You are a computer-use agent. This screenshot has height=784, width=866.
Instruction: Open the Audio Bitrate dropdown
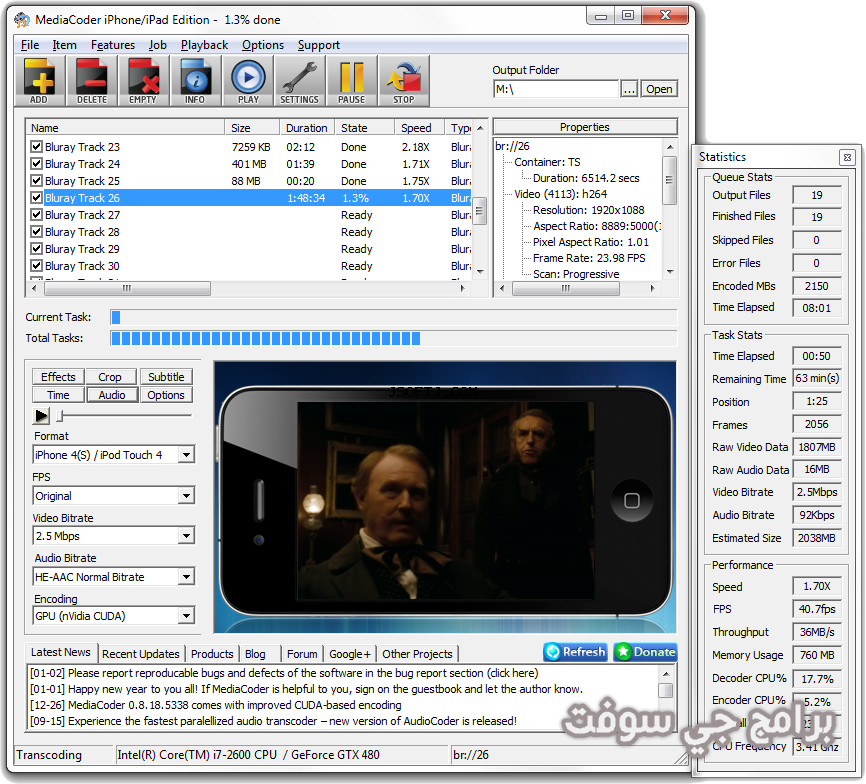tap(187, 577)
